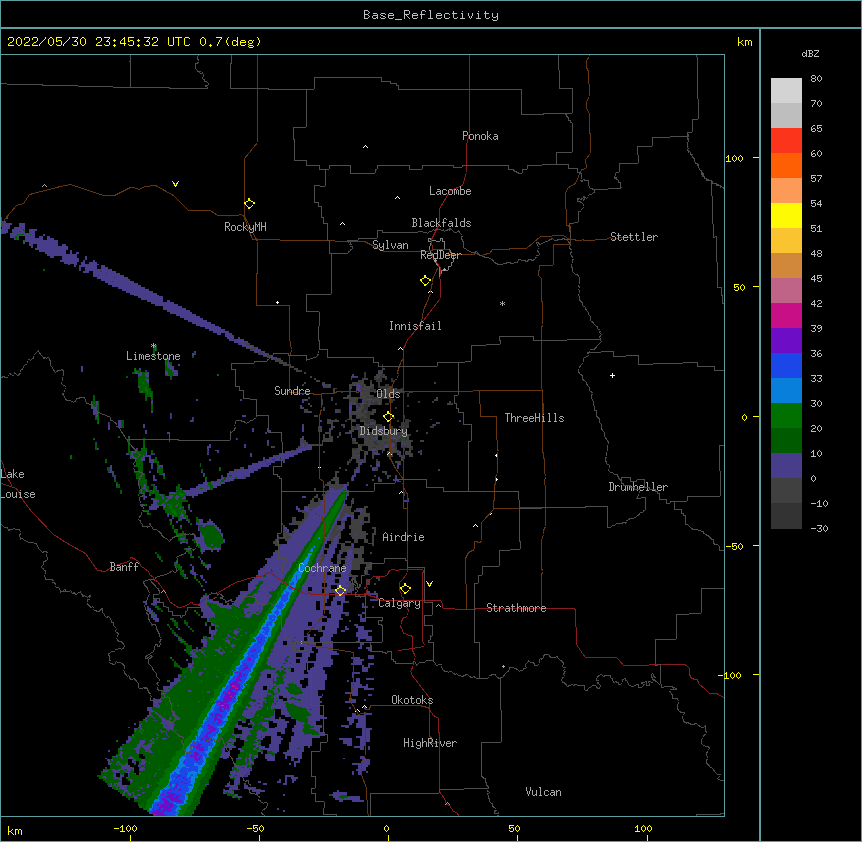
Task: Click the Blackfalds city label
Action: coord(441,223)
